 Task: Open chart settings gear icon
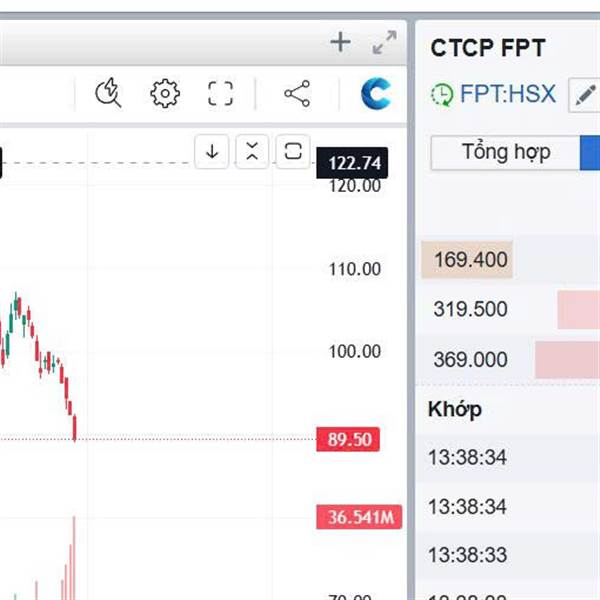(164, 94)
